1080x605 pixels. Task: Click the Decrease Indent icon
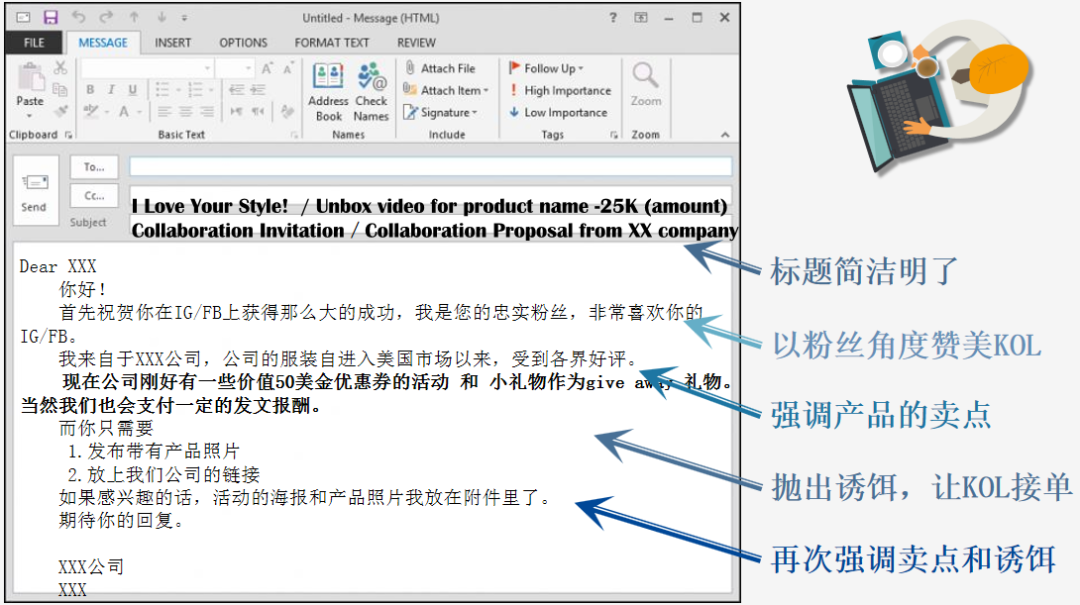click(236, 90)
